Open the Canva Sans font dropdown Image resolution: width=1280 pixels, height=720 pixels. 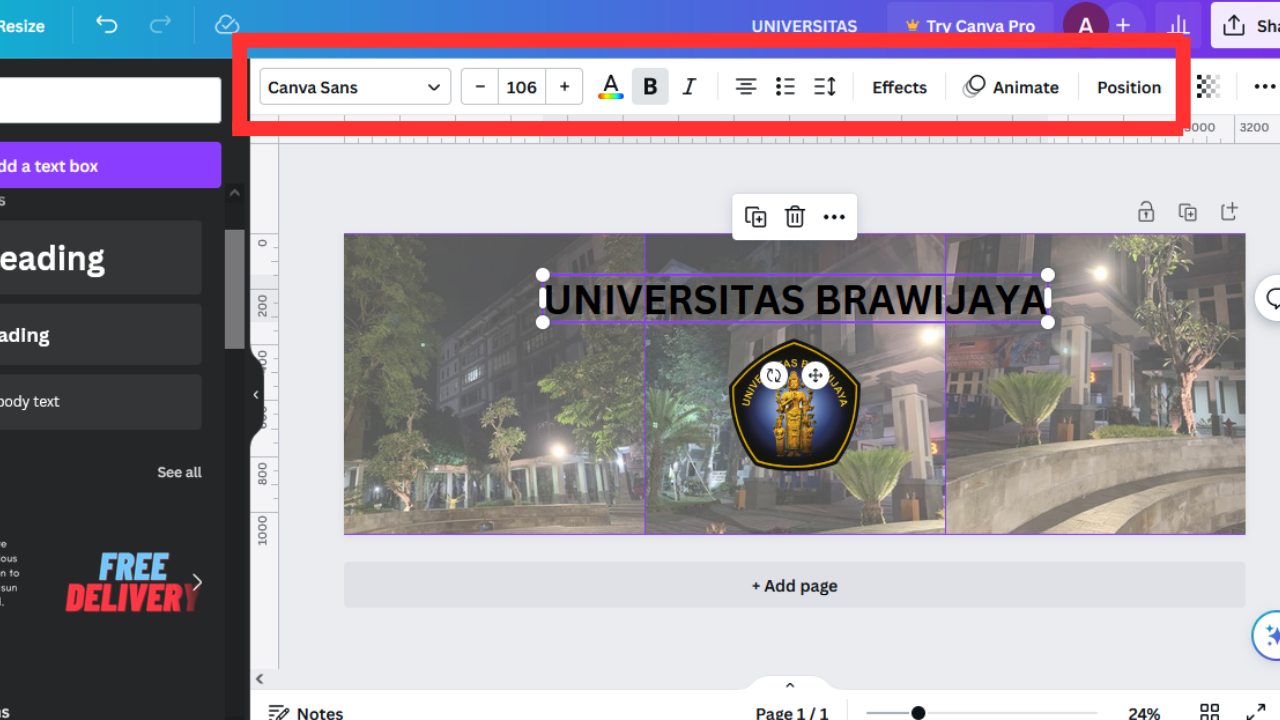[x=355, y=87]
